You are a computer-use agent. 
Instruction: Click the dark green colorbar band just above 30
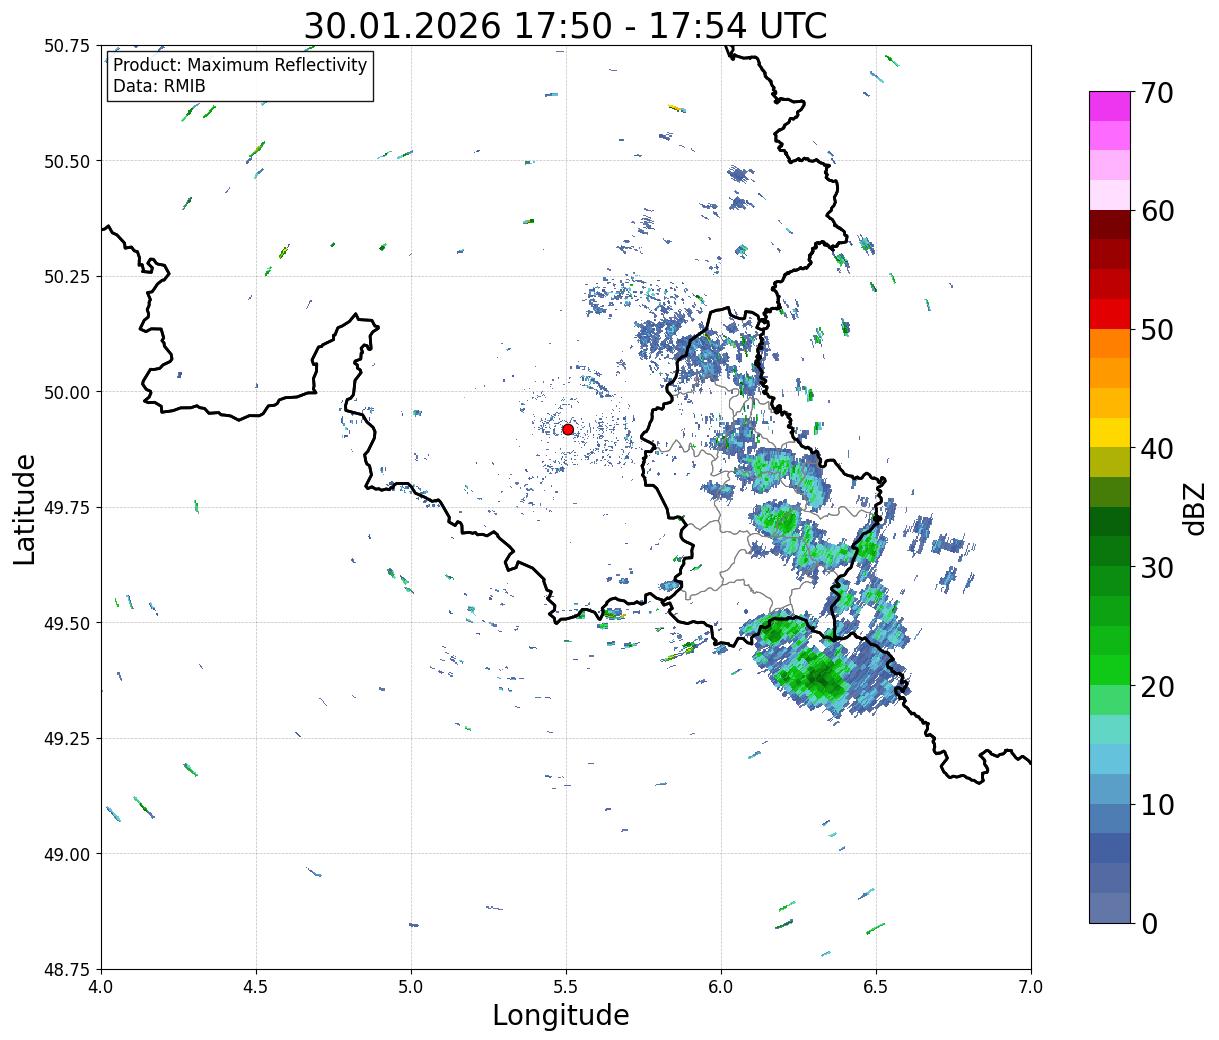(1110, 552)
